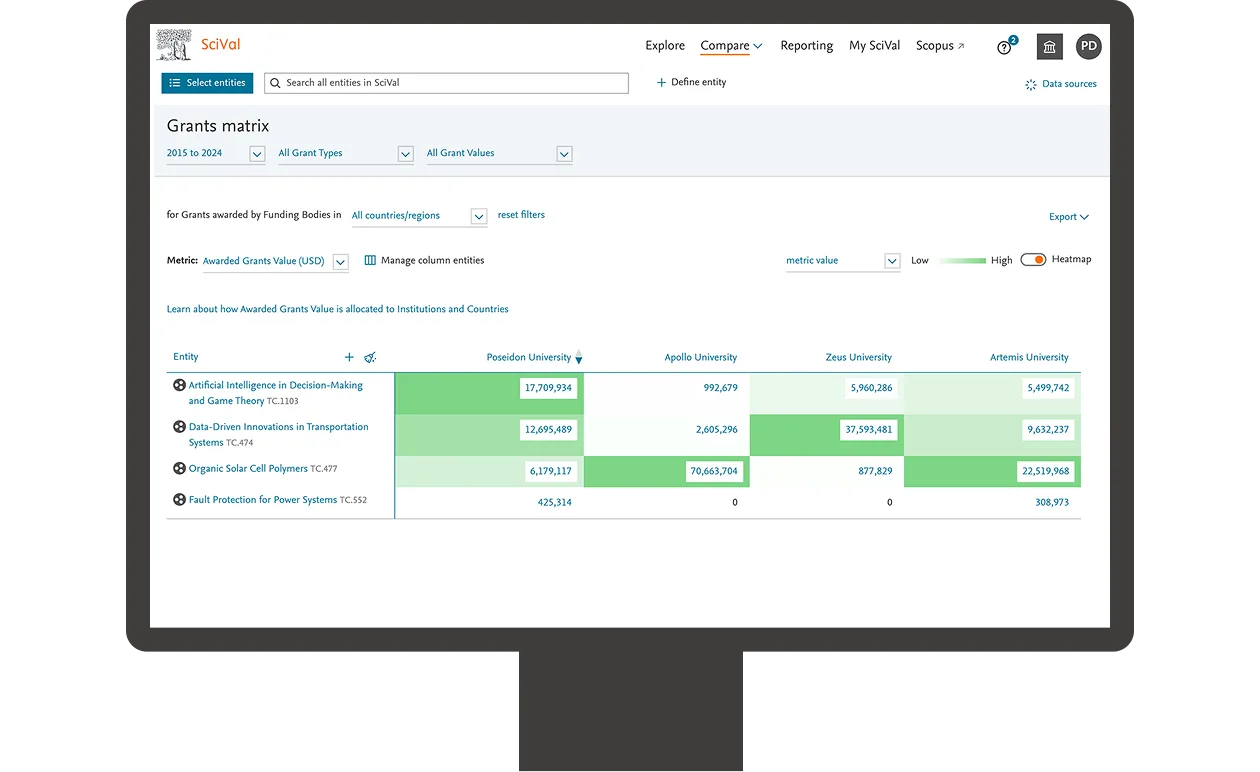Click the green Low-High heatmap gradient legend
Image resolution: width=1260 pixels, height=772 pixels.
[x=962, y=259]
